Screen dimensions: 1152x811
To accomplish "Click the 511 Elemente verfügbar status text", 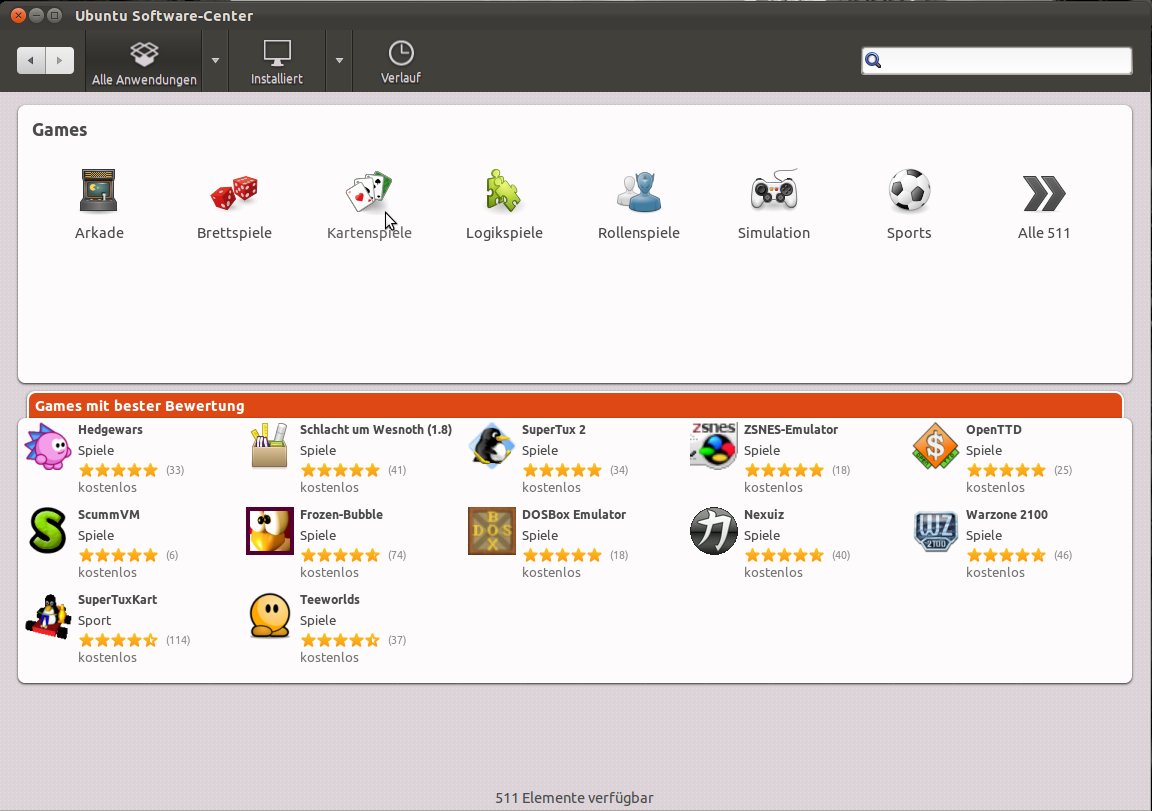I will click(575, 798).
